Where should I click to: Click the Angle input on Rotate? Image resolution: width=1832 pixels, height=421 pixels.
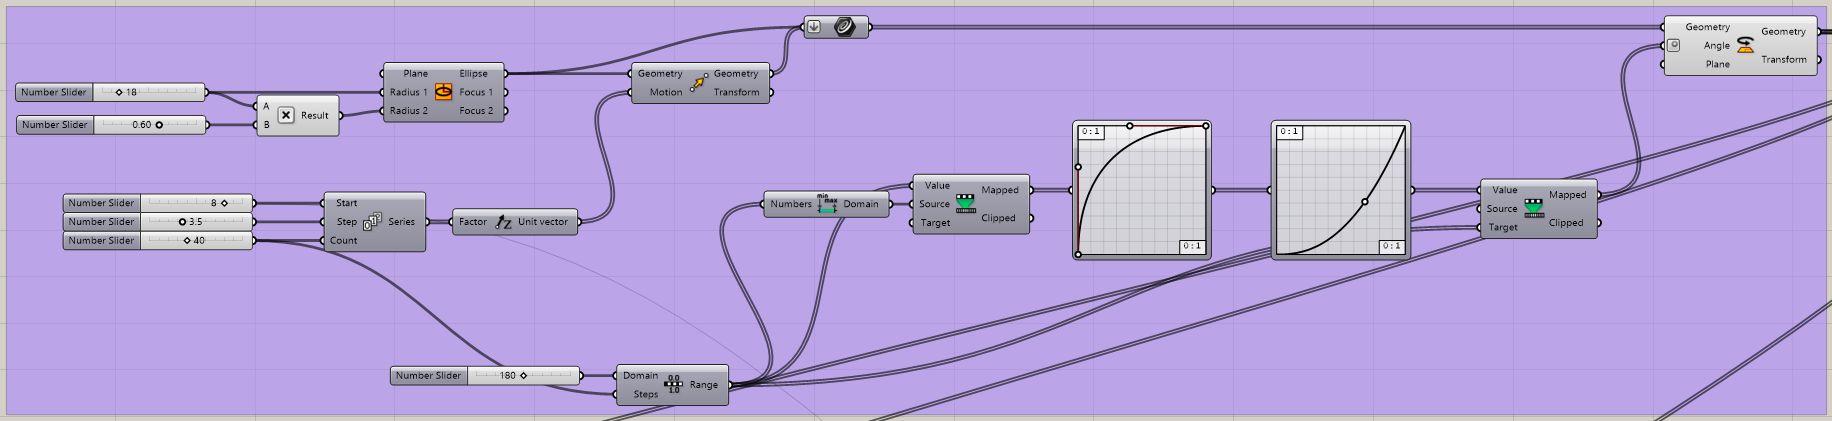(x=1717, y=45)
